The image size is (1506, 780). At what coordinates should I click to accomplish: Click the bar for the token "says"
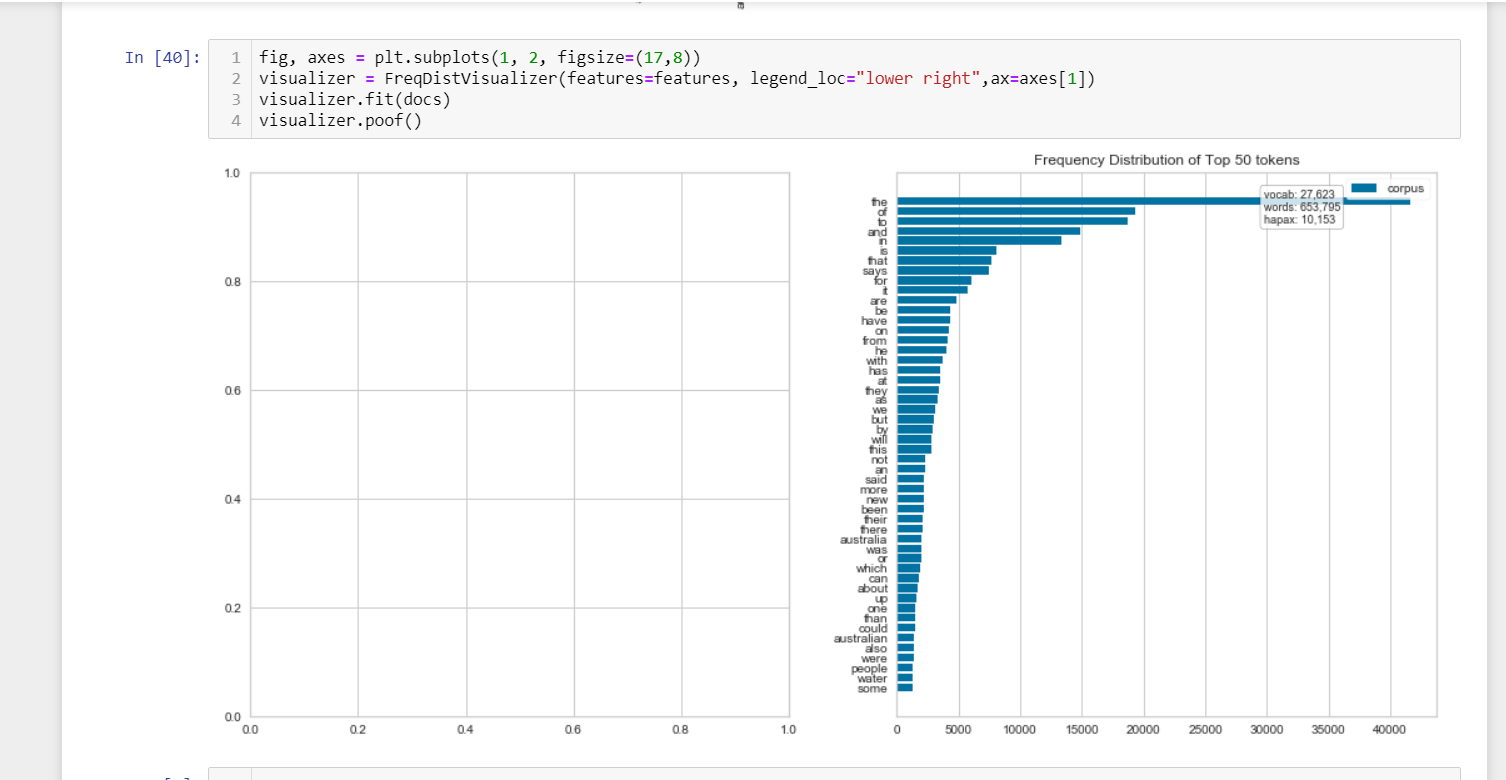point(940,270)
